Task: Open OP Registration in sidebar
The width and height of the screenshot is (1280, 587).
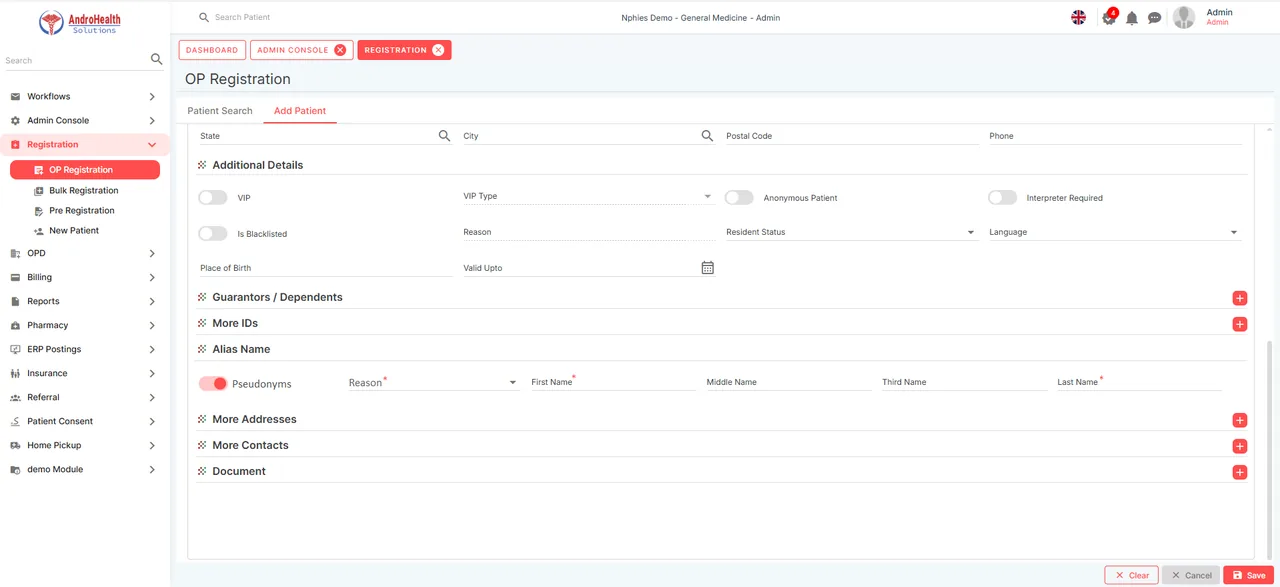Action: [x=85, y=170]
